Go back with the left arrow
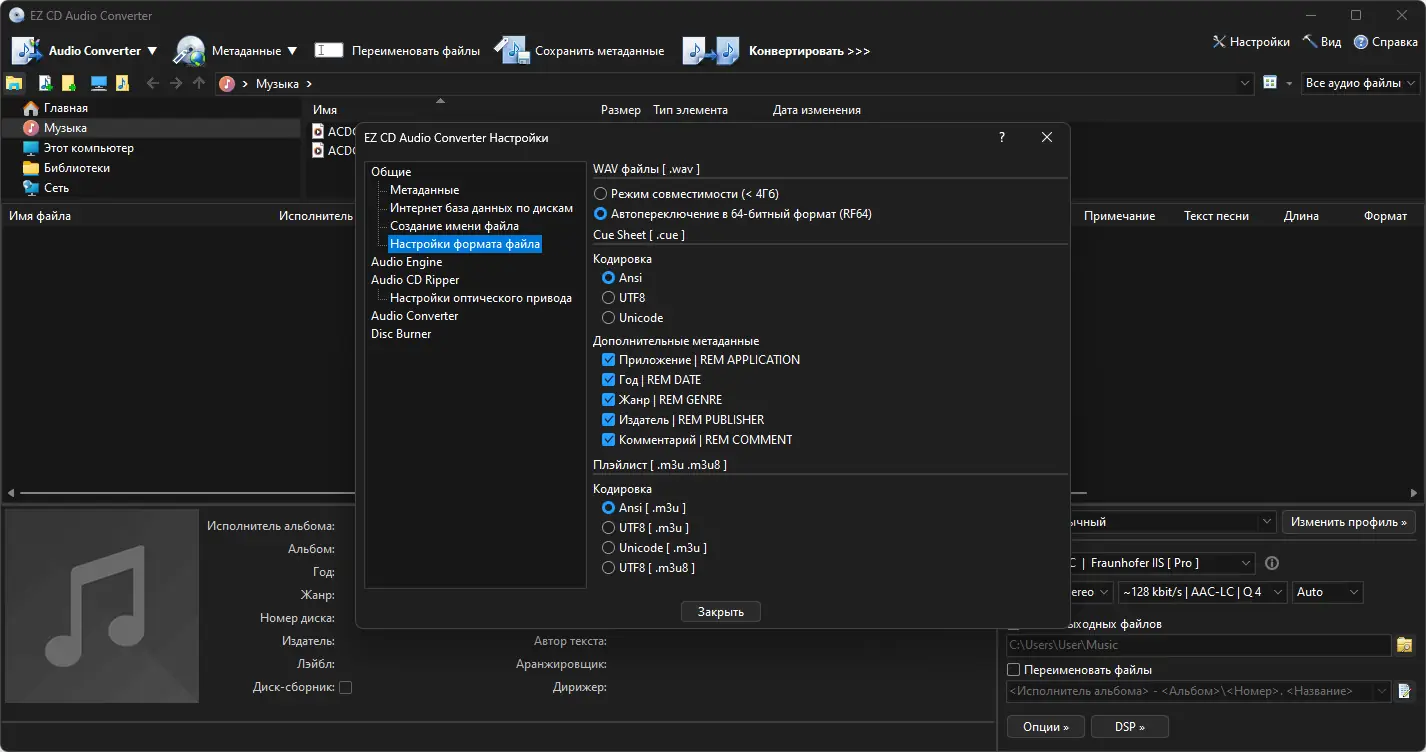The image size is (1426, 752). [153, 83]
